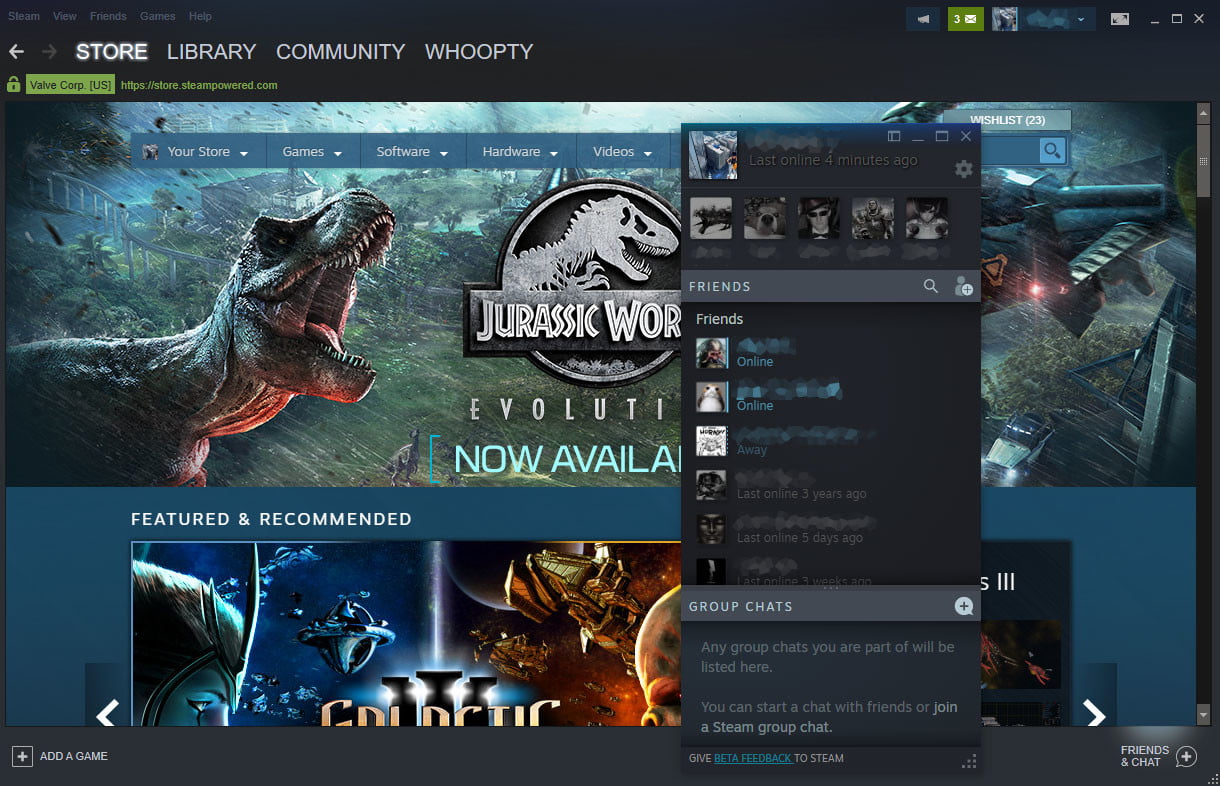Image resolution: width=1220 pixels, height=786 pixels.
Task: Open the megaphone announcements icon
Action: coord(923,19)
